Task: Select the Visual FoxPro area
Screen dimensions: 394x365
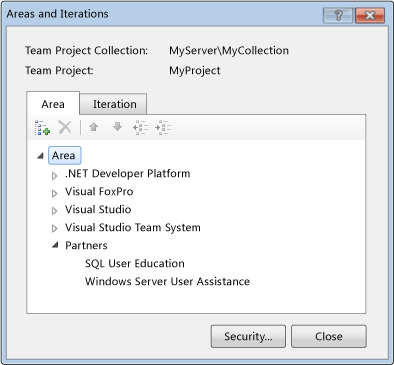Action: tap(99, 192)
